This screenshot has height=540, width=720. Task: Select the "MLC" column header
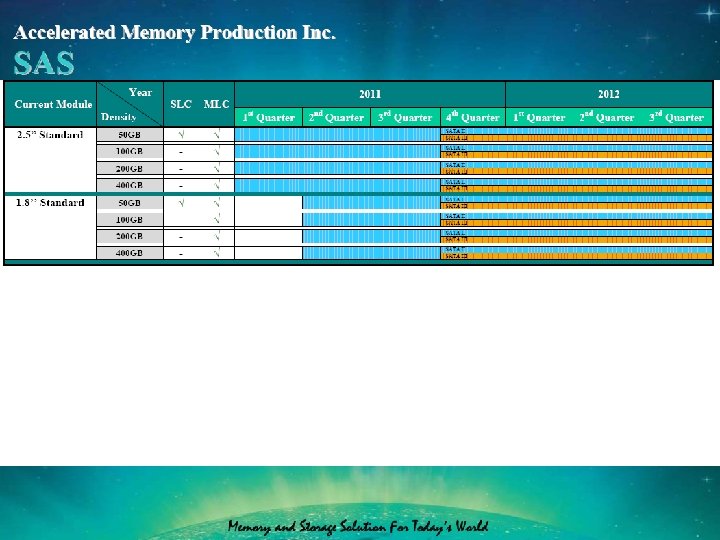(216, 104)
